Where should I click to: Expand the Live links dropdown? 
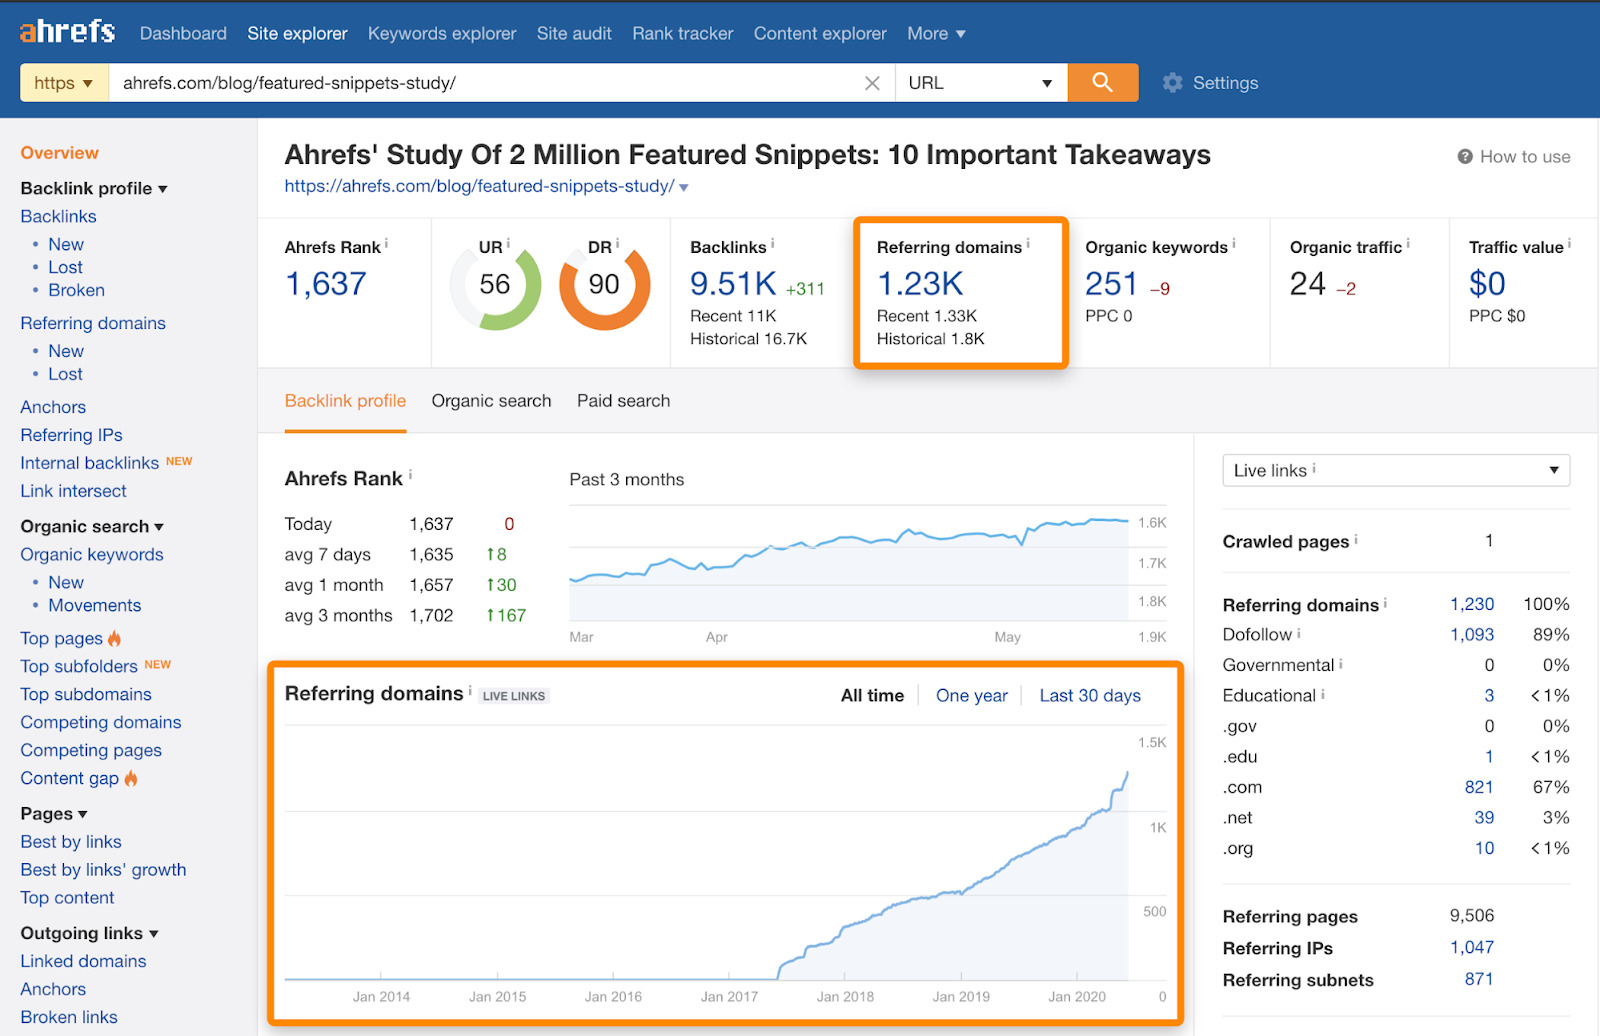tap(1395, 470)
